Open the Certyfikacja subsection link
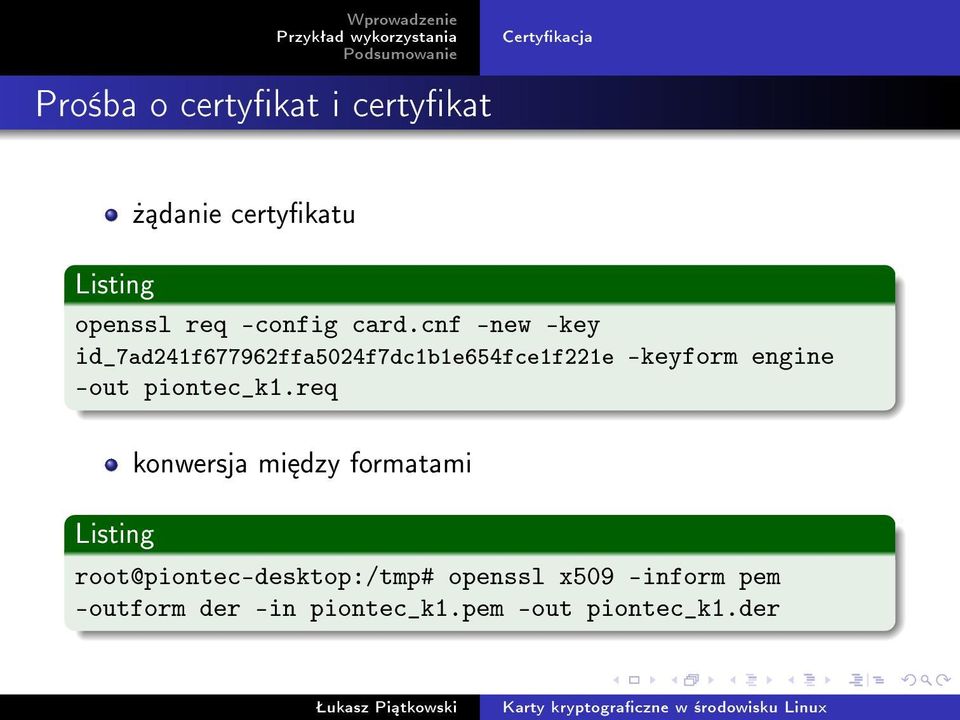This screenshot has height=720, width=960. click(x=547, y=37)
